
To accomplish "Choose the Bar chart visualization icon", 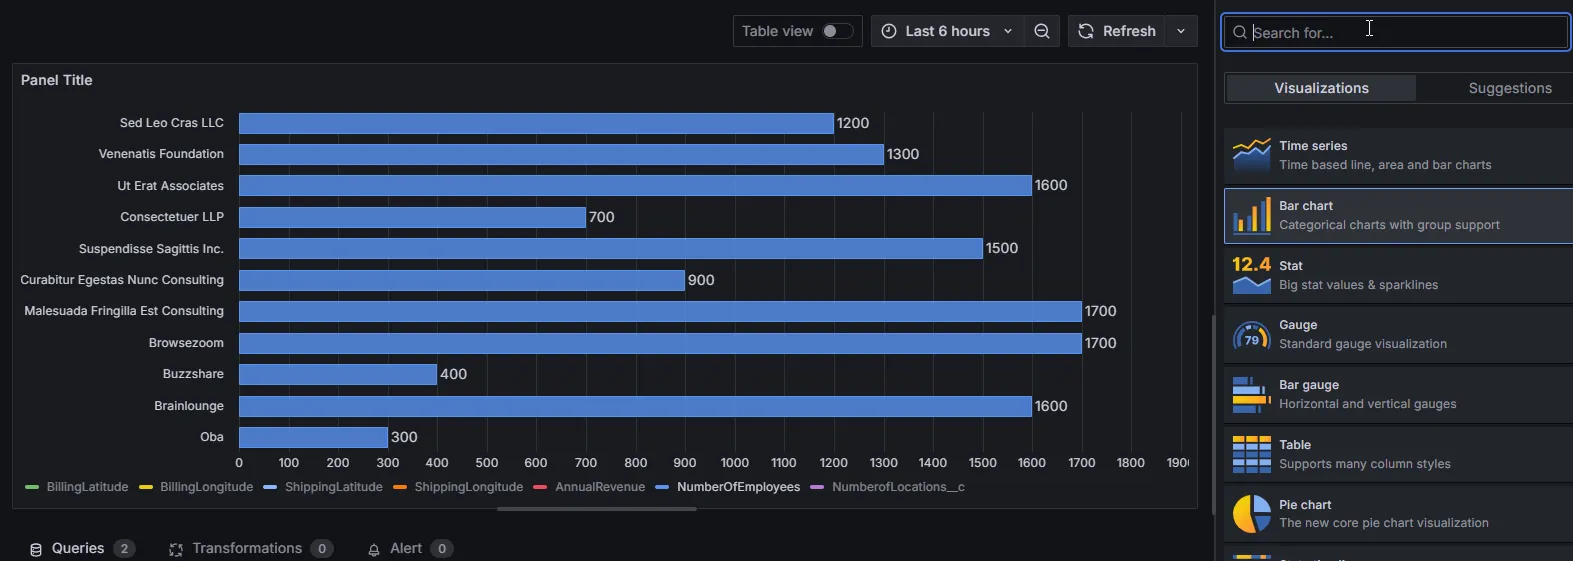I will pyautogui.click(x=1251, y=216).
